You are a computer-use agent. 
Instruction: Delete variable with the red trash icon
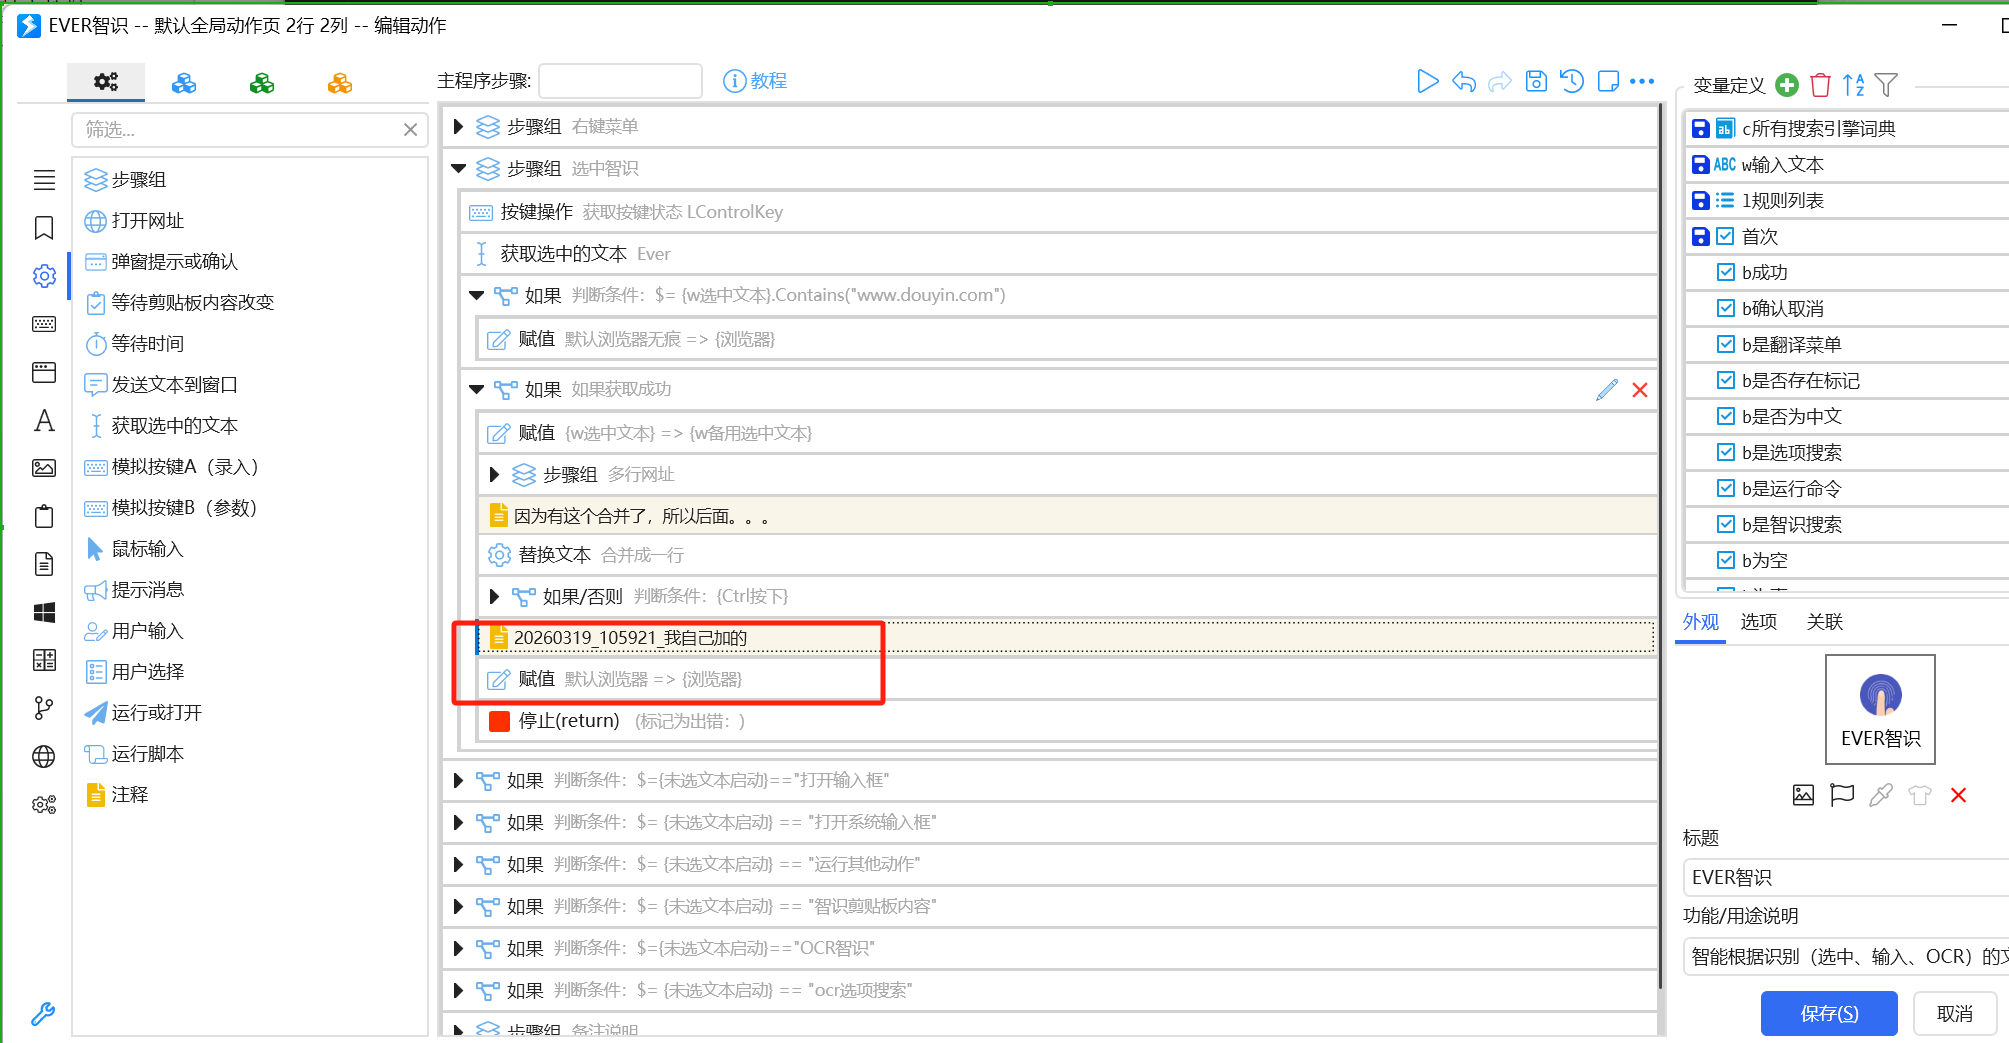(1820, 85)
